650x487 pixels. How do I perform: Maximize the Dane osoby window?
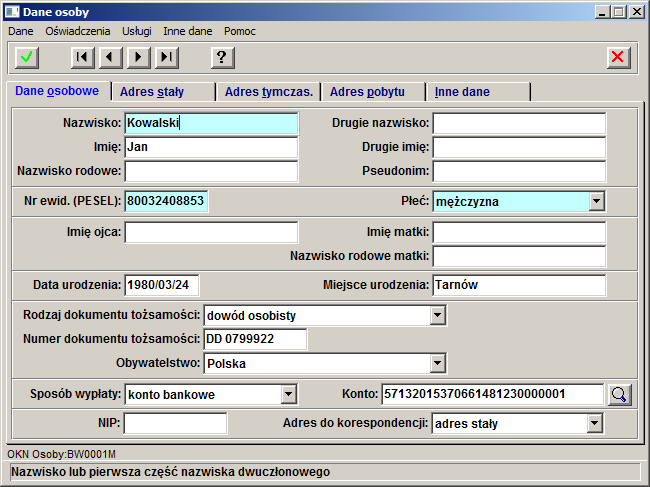click(x=618, y=12)
